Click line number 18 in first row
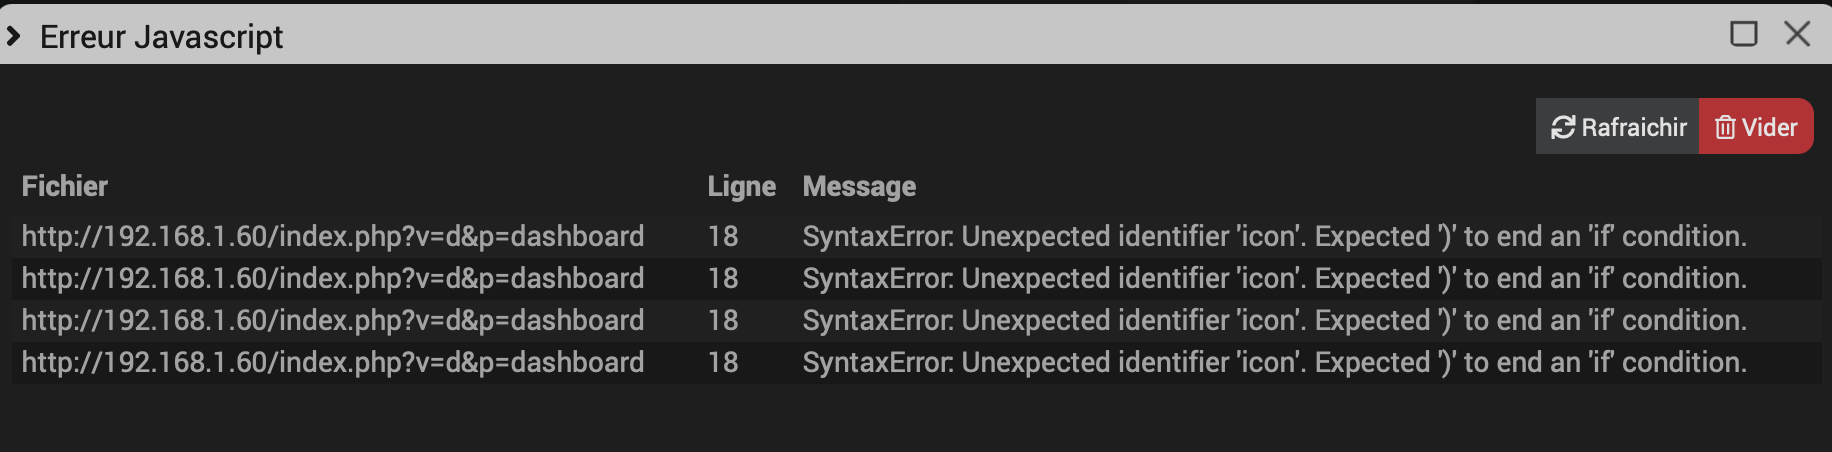Viewport: 1832px width, 452px height. pyautogui.click(x=723, y=236)
